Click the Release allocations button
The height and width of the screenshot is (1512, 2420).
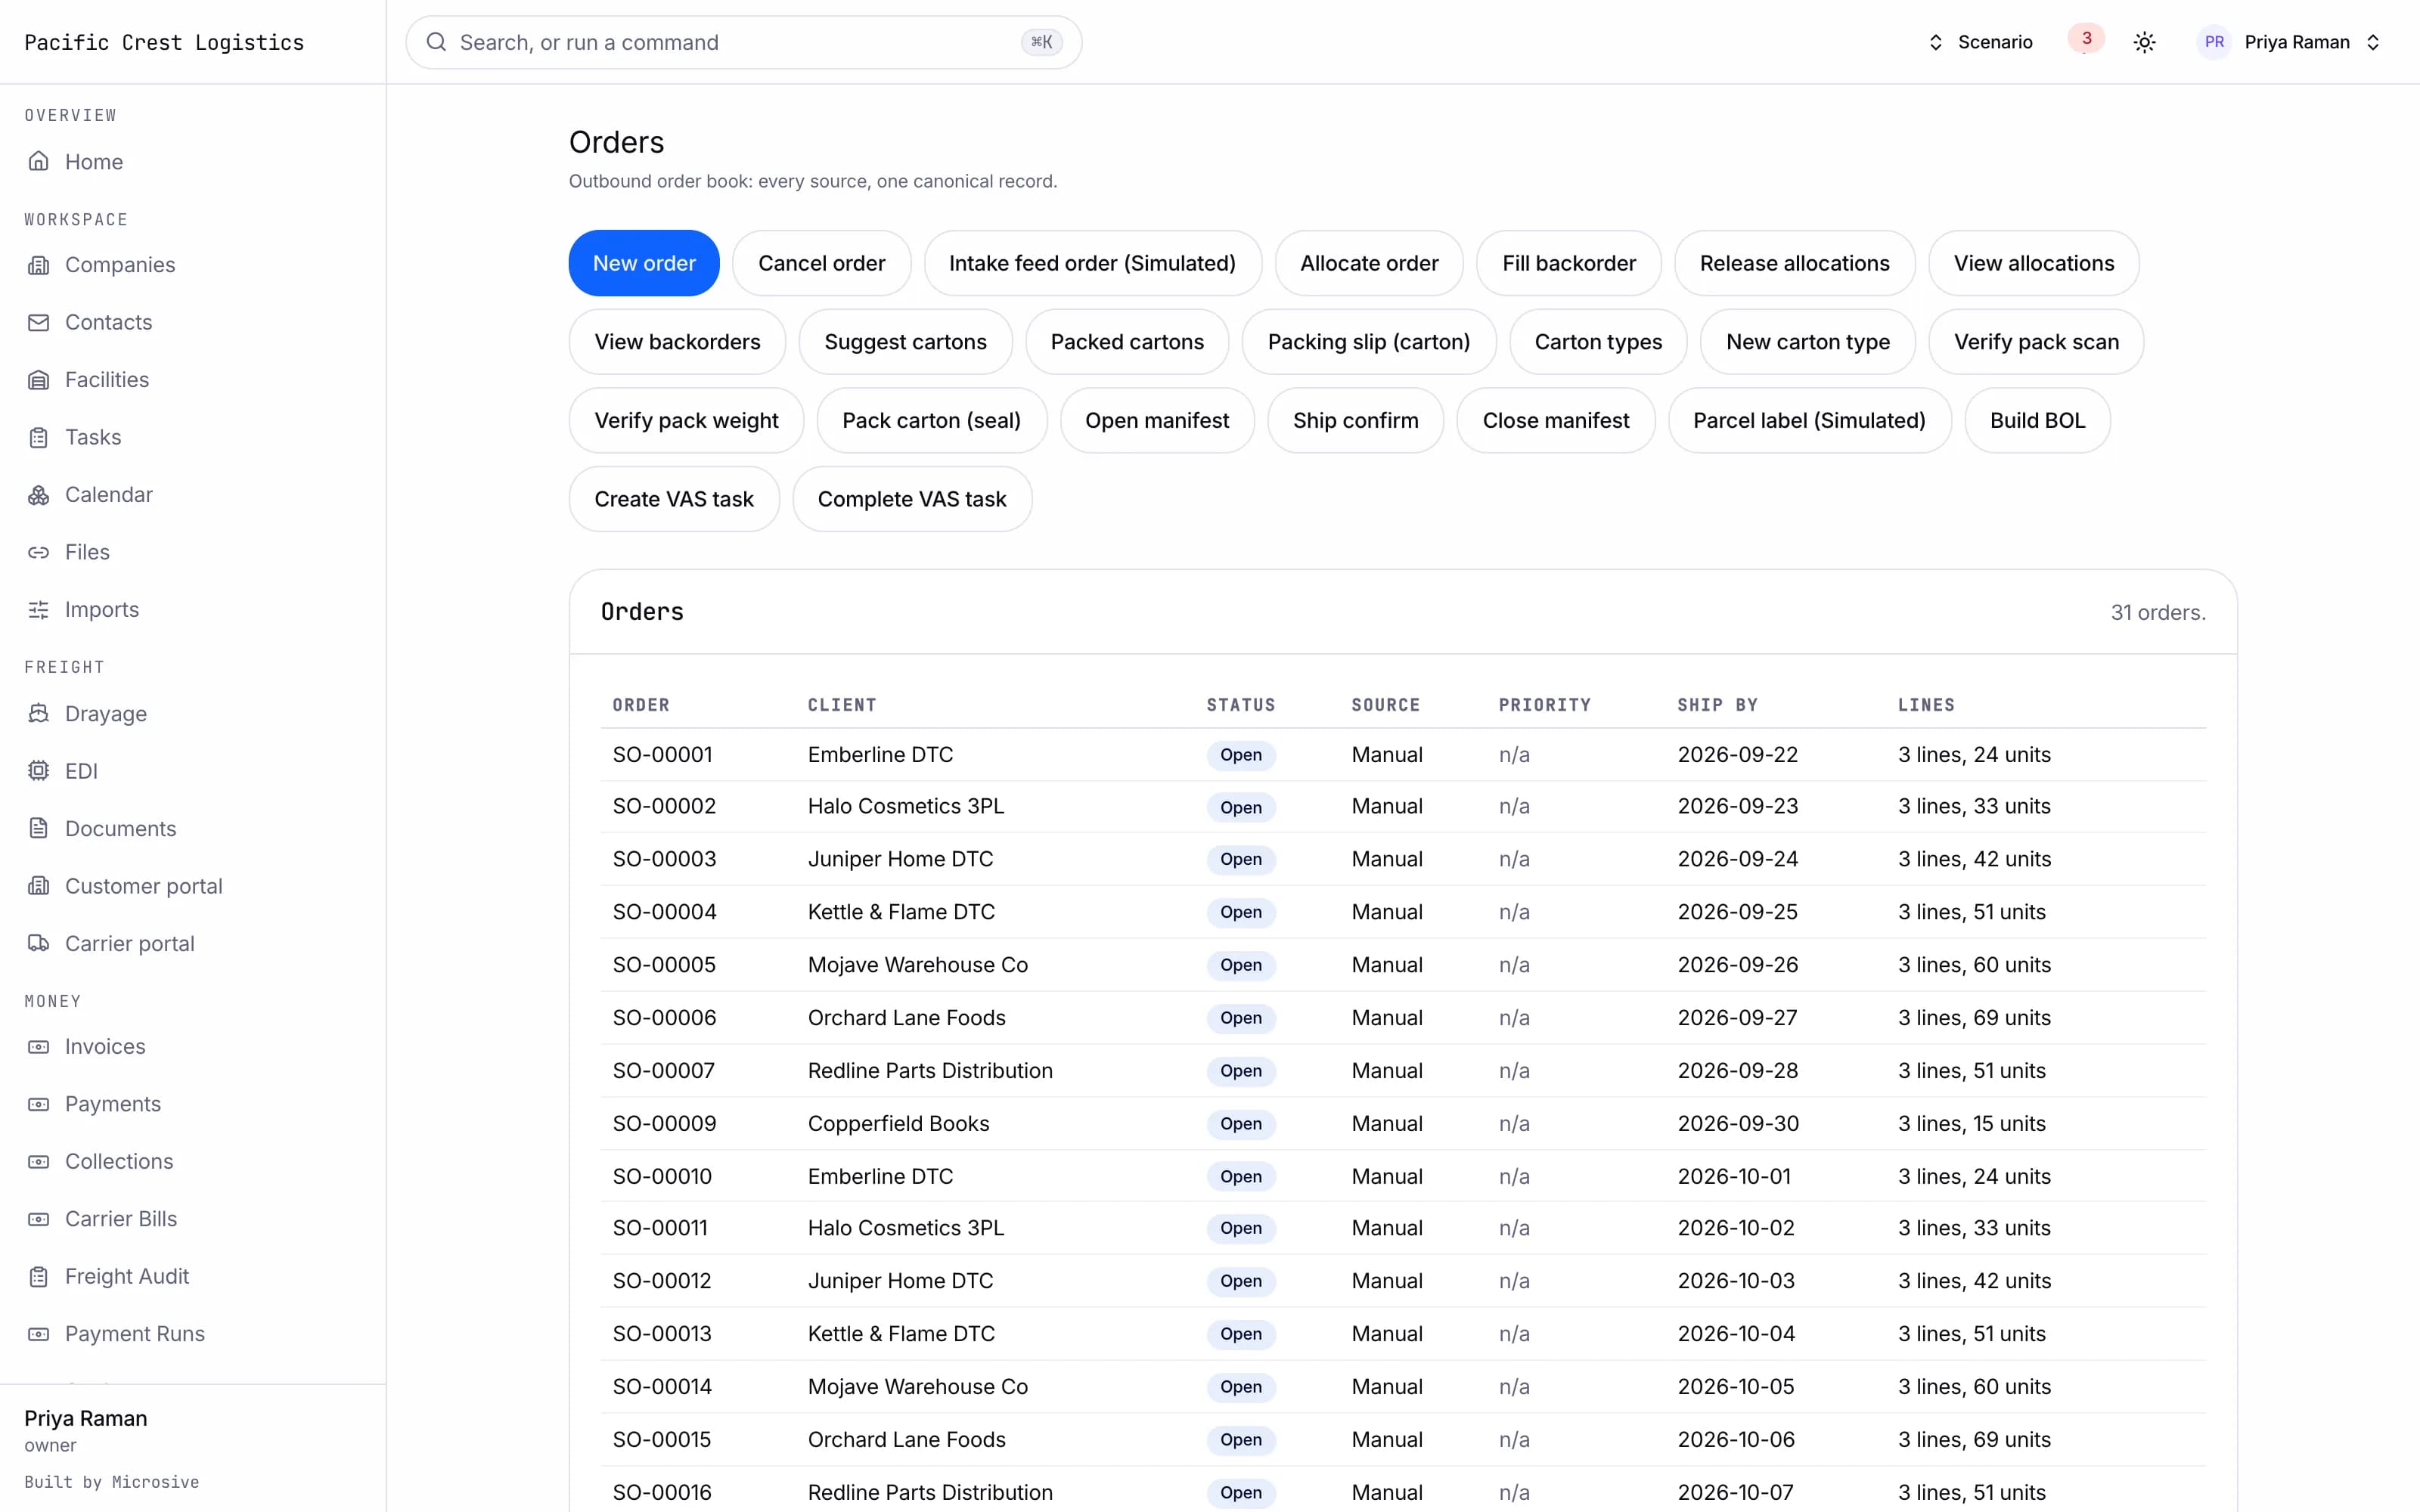pyautogui.click(x=1794, y=263)
